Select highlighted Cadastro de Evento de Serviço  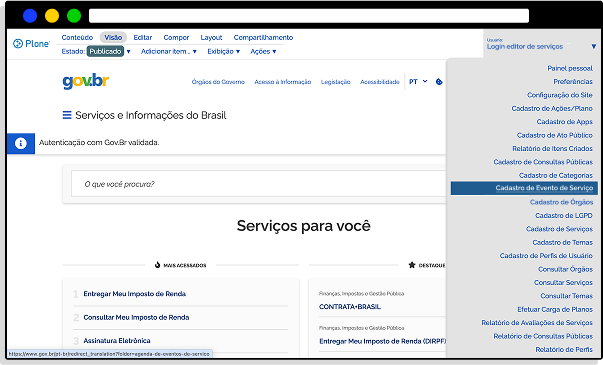(x=524, y=188)
